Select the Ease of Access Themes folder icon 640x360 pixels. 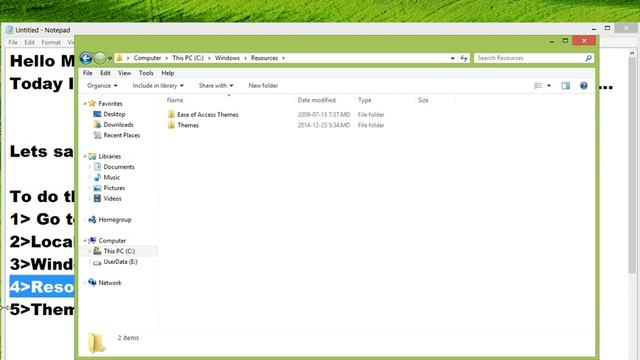point(171,115)
